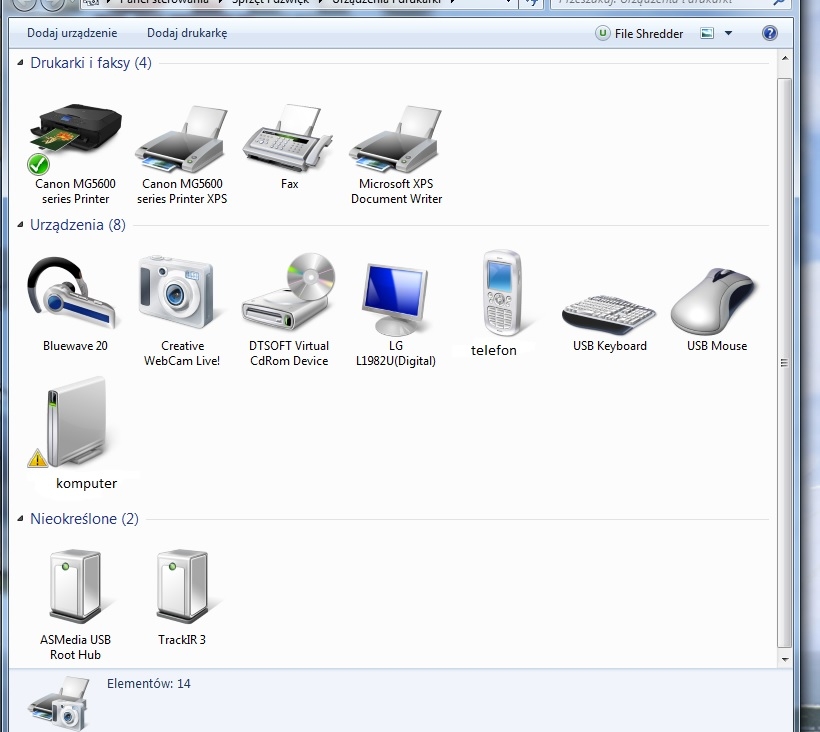Click the 'Creative WebCam Live!' label
Image resolution: width=820 pixels, height=732 pixels.
point(182,353)
